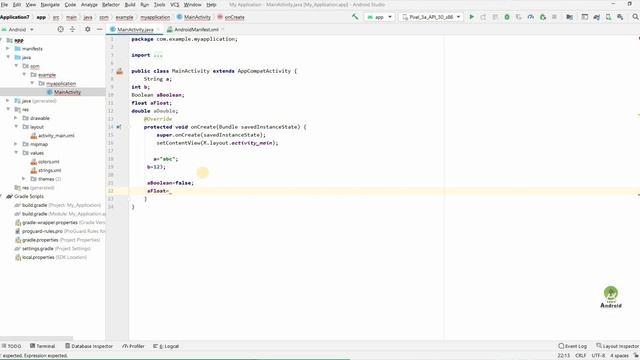Click the CRLF line separator status entry
Viewport: 640px width, 360px height.
[x=580, y=356]
